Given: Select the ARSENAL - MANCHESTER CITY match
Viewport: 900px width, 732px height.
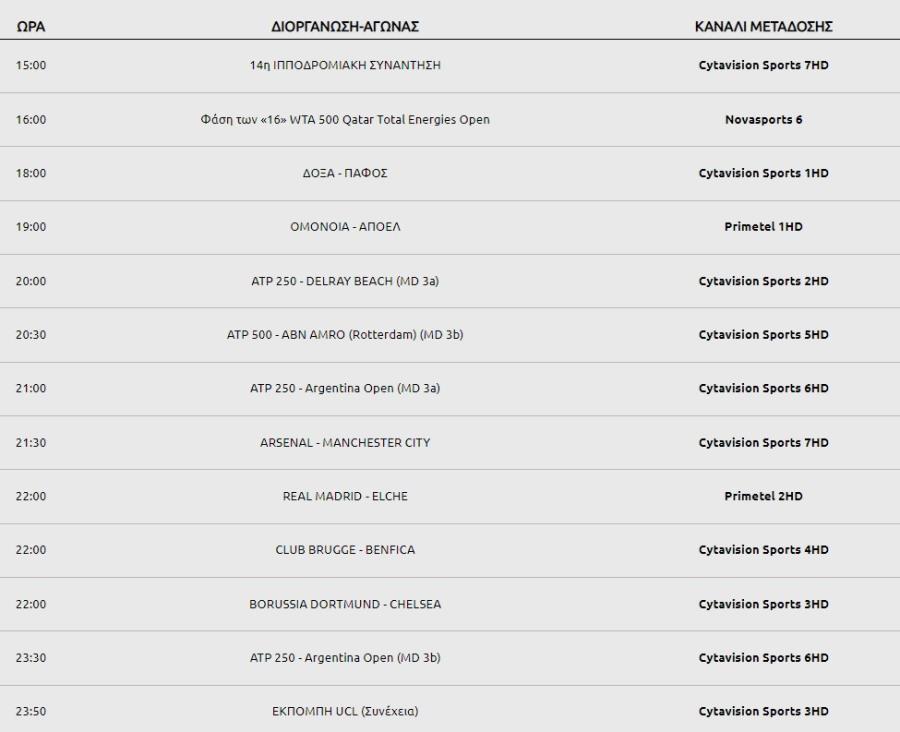Looking at the screenshot, I should [345, 442].
